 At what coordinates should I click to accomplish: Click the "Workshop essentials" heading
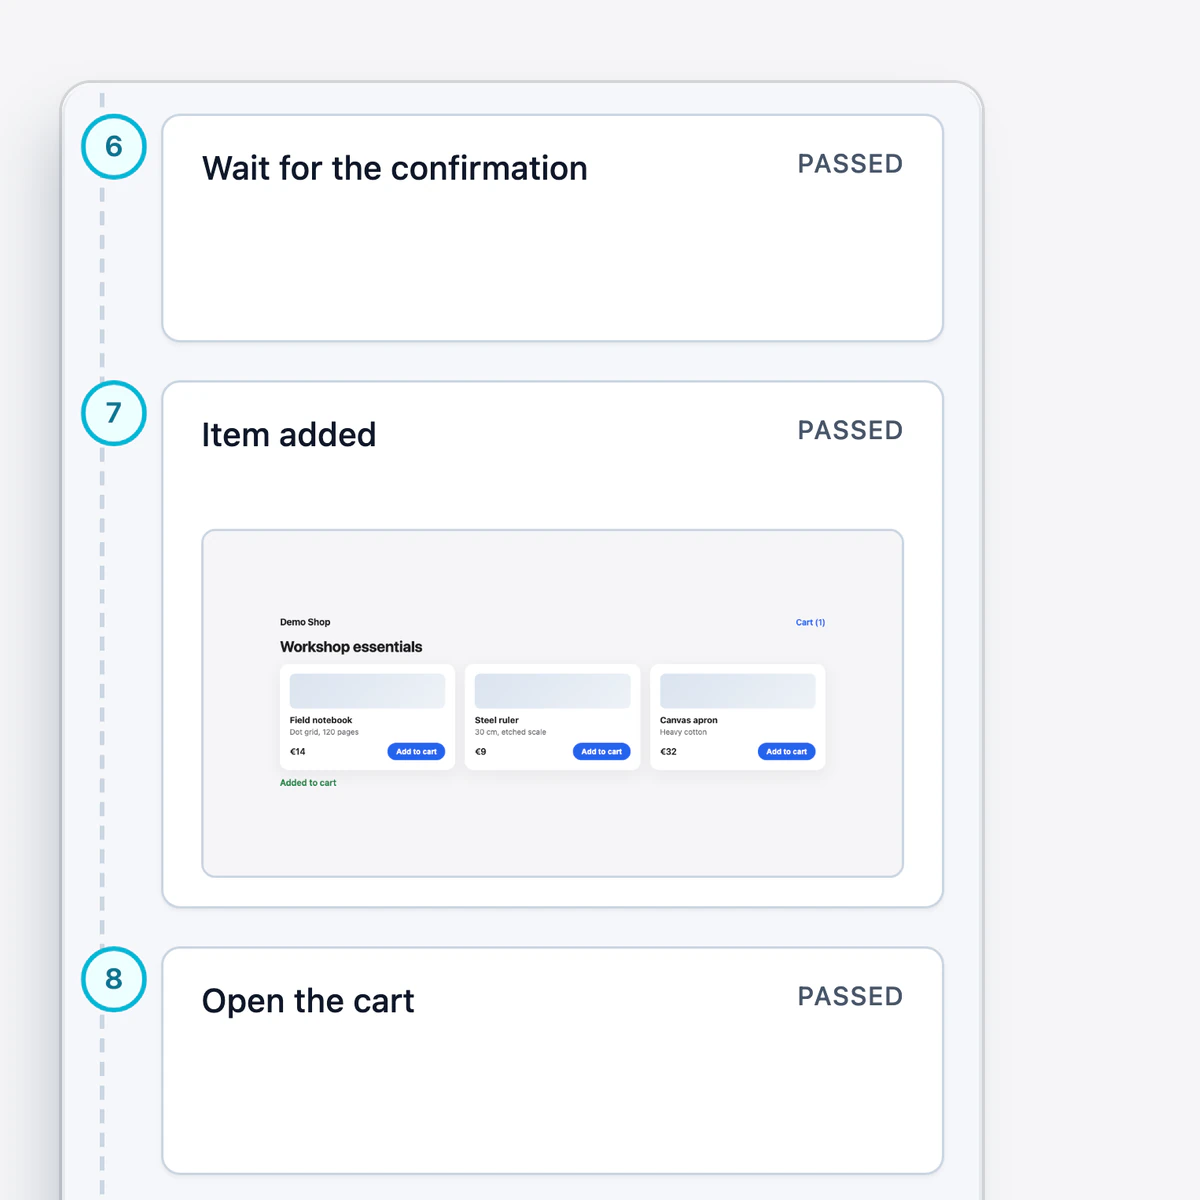[x=351, y=647]
